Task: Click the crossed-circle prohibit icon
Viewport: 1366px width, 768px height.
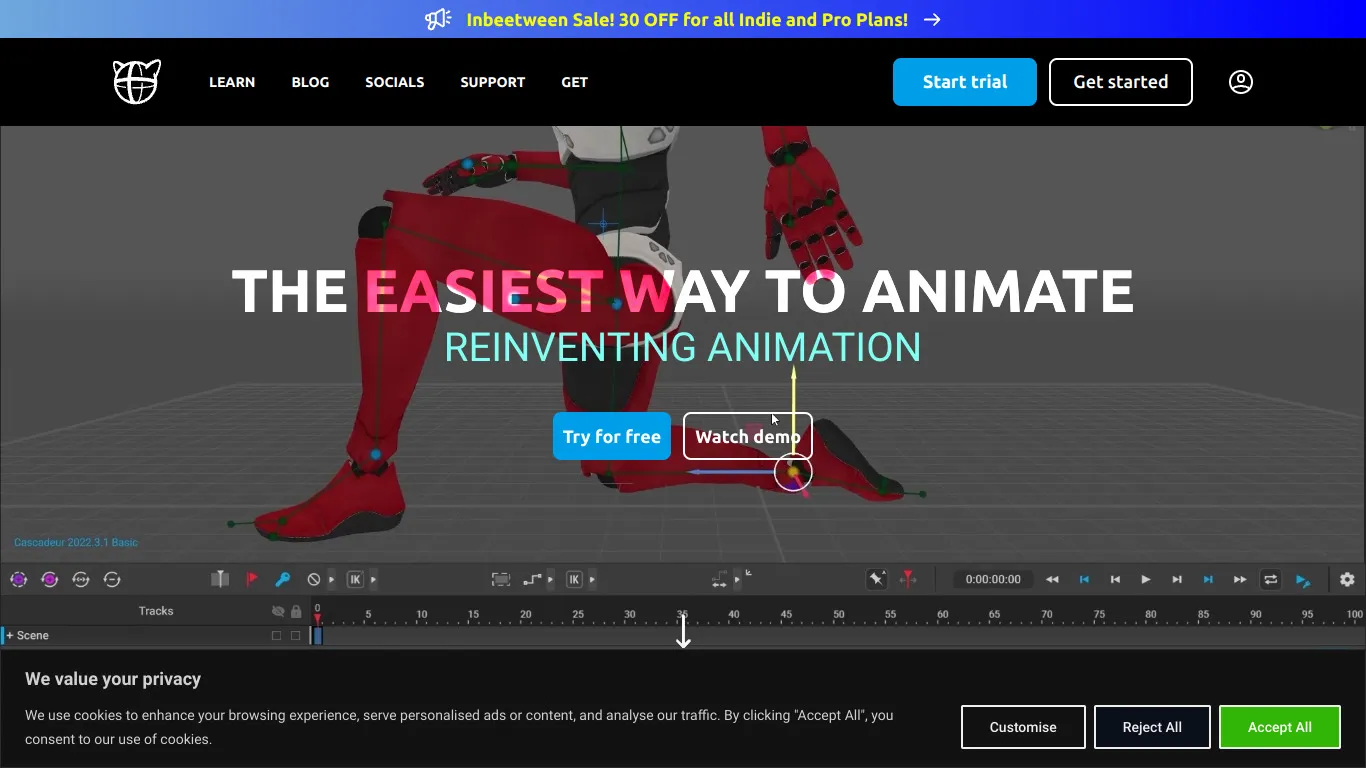Action: coord(314,579)
